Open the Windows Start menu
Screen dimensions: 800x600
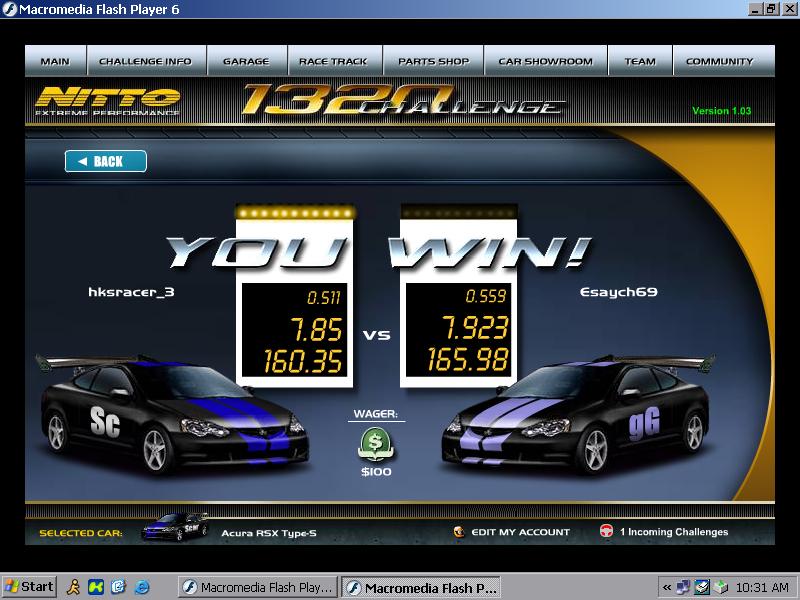pyautogui.click(x=29, y=587)
